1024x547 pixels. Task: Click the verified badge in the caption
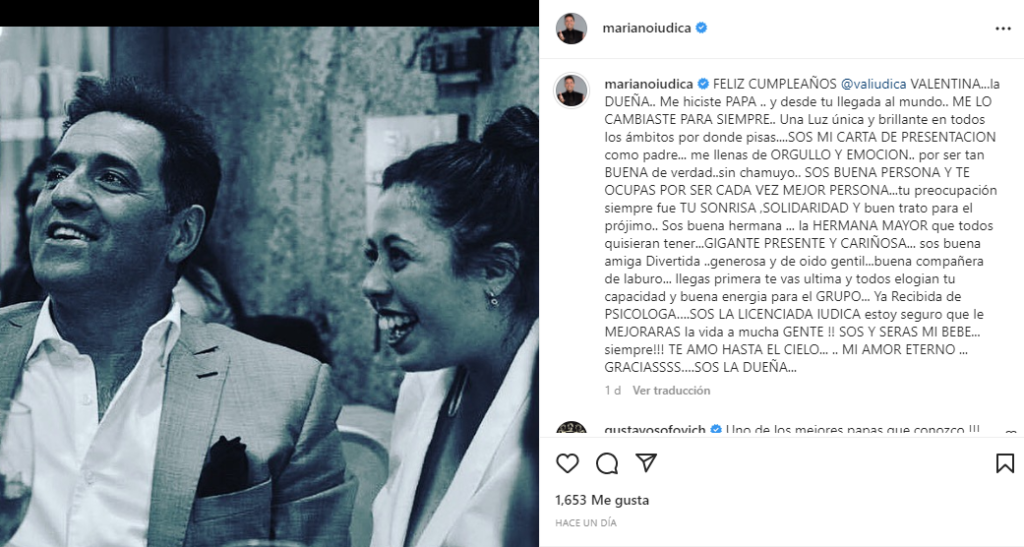pos(703,84)
